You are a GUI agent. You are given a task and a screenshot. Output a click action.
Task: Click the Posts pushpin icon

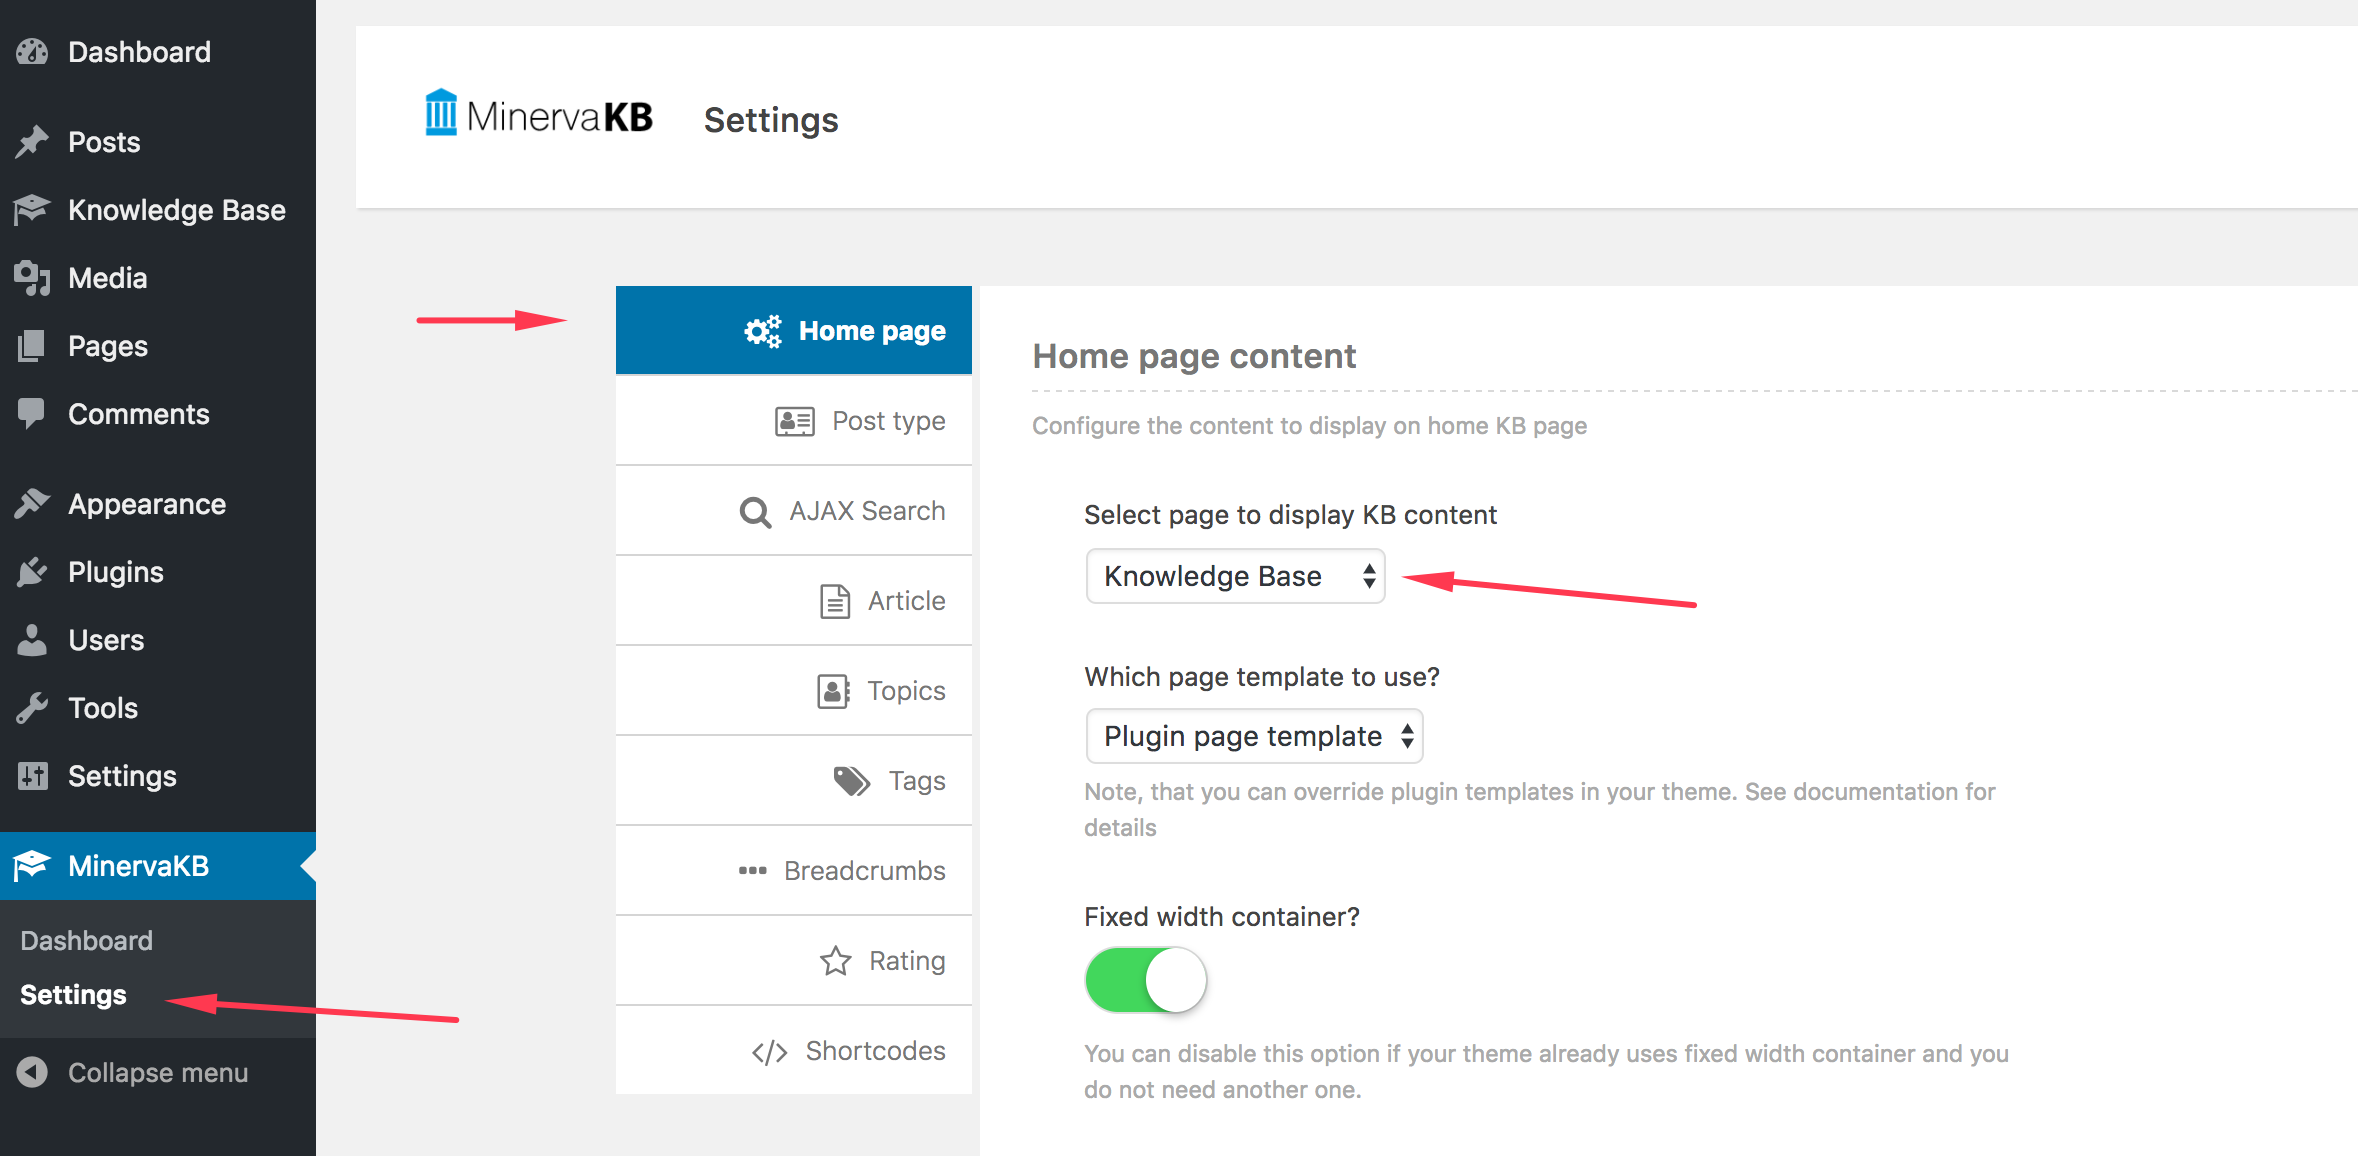coord(32,142)
